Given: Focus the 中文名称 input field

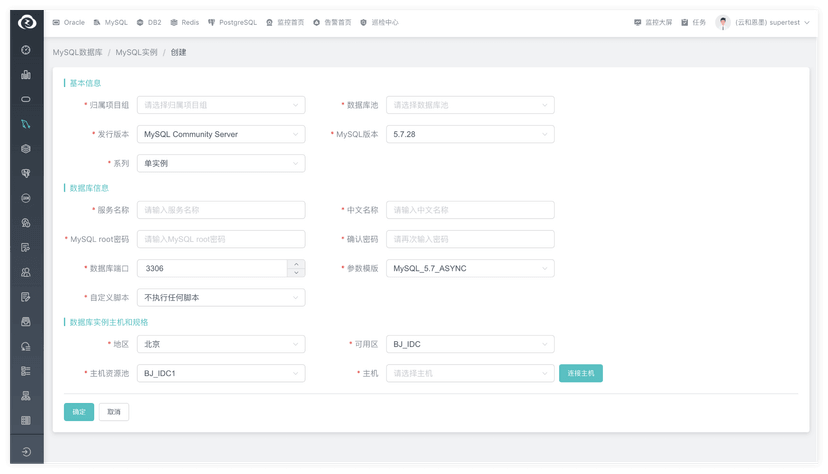Looking at the screenshot, I should 471,210.
